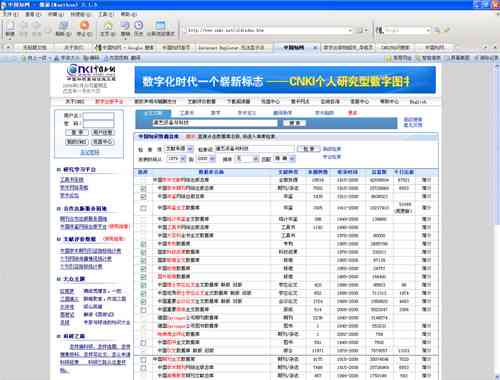This screenshot has height=380, width=500.
Task: Tick the checkbox for 中国学术期刊网络出版总库 row
Action: [x=143, y=188]
